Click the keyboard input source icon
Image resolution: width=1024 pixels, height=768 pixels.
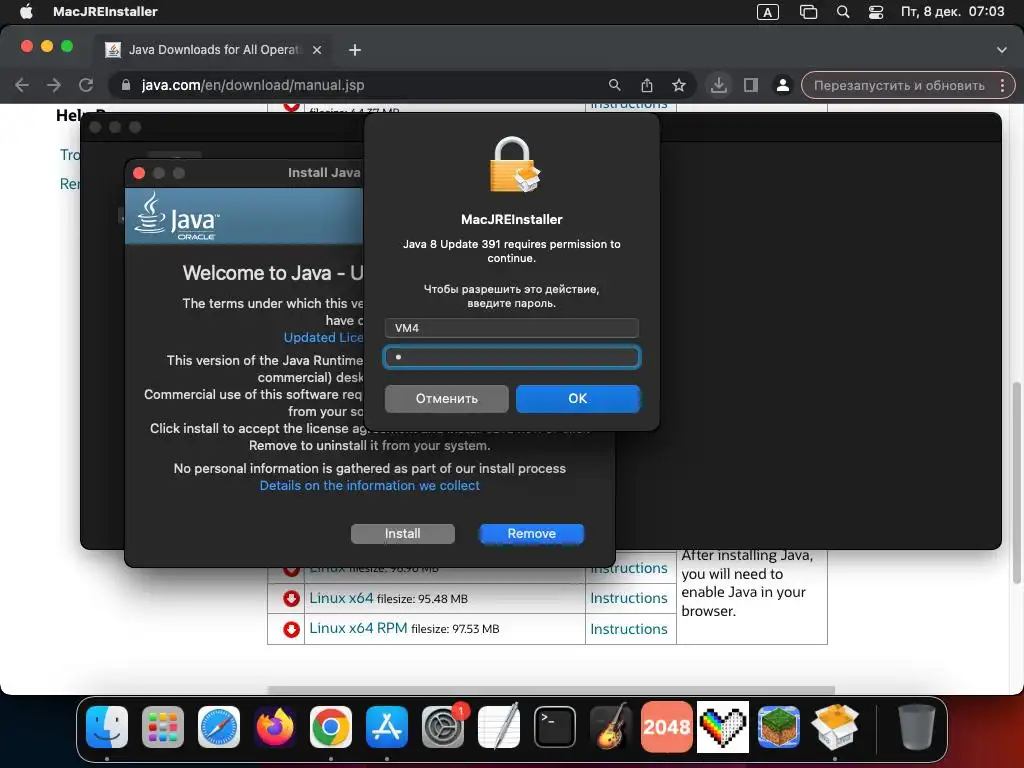coord(767,12)
